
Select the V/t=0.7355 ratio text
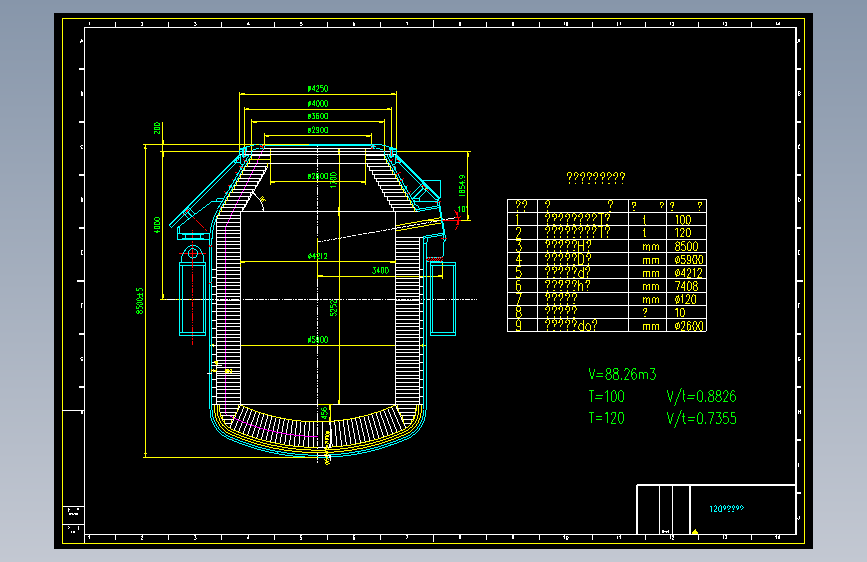[x=701, y=418]
